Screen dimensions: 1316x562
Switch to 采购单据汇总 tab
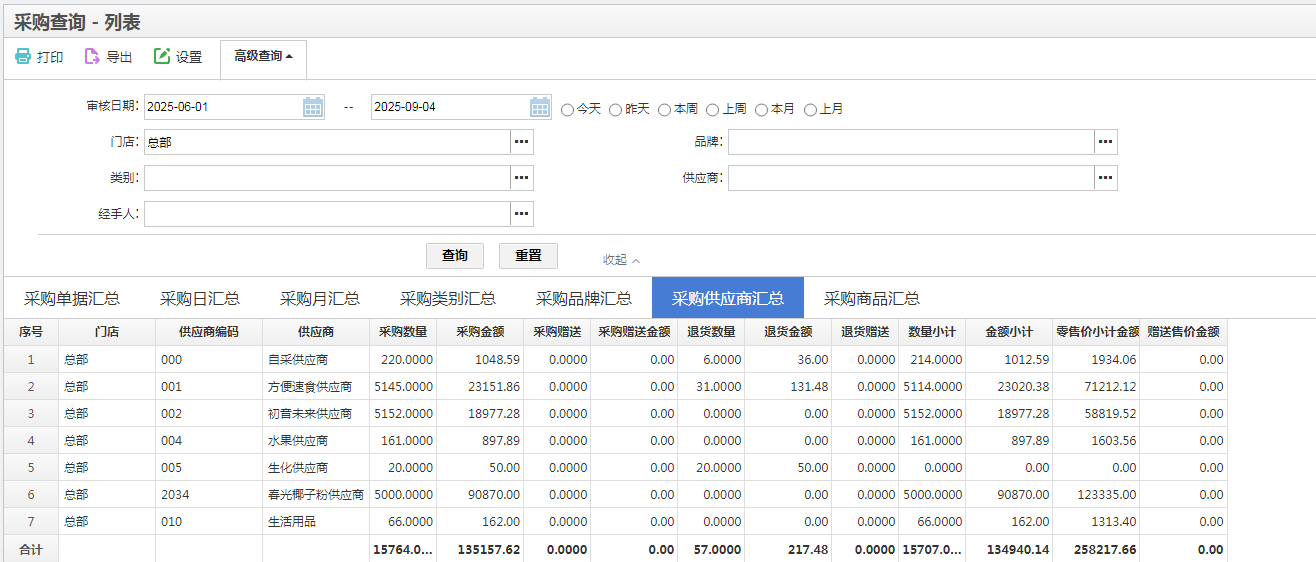[72, 298]
